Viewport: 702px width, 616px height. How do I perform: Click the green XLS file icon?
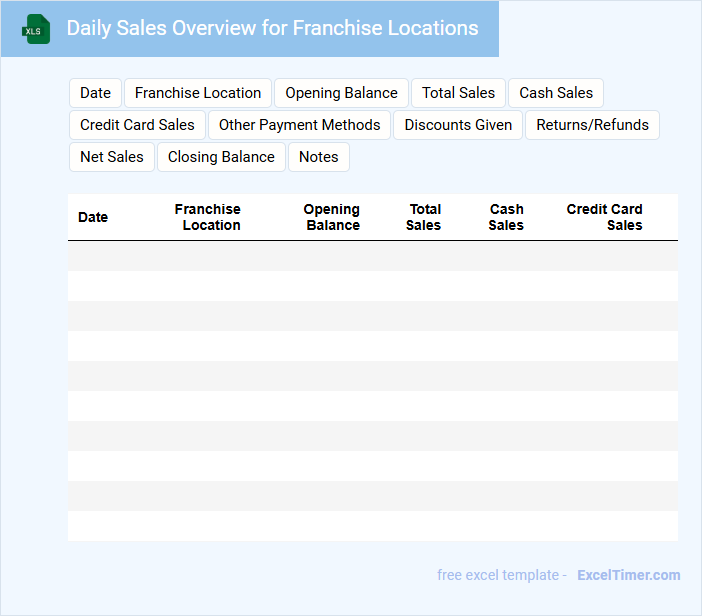pyautogui.click(x=36, y=29)
